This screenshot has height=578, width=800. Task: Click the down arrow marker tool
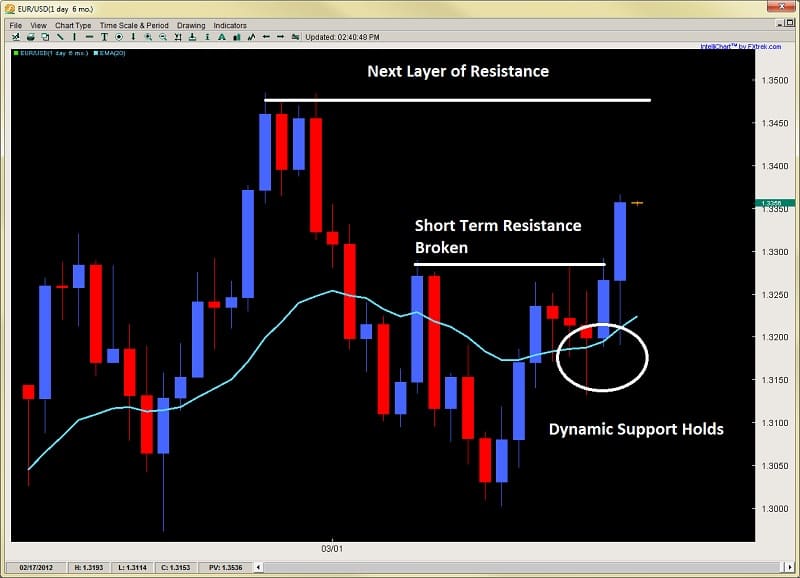click(x=133, y=37)
